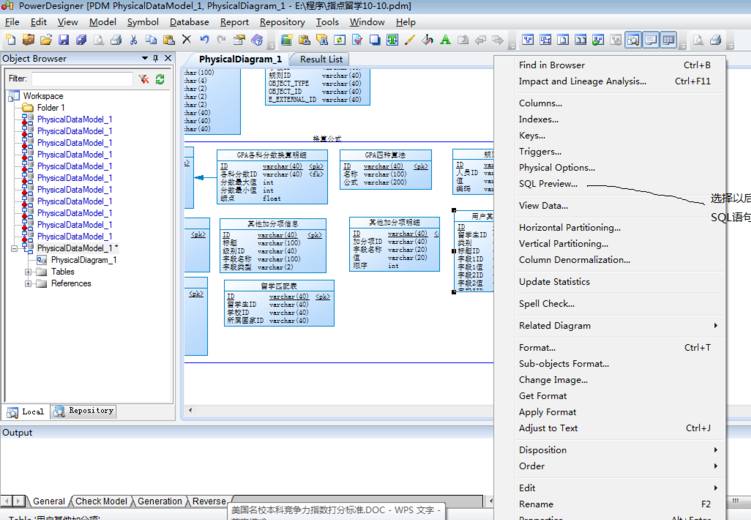Select PhysicalDiagram_1 in the tree
751x520 pixels.
tap(83, 260)
